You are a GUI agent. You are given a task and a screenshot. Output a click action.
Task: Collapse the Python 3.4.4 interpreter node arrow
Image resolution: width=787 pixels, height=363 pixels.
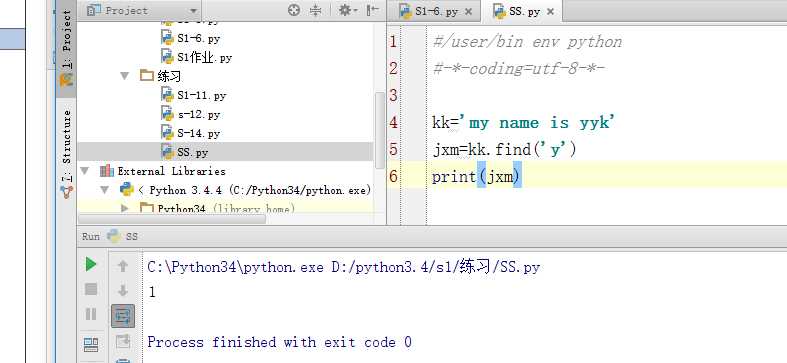point(104,190)
